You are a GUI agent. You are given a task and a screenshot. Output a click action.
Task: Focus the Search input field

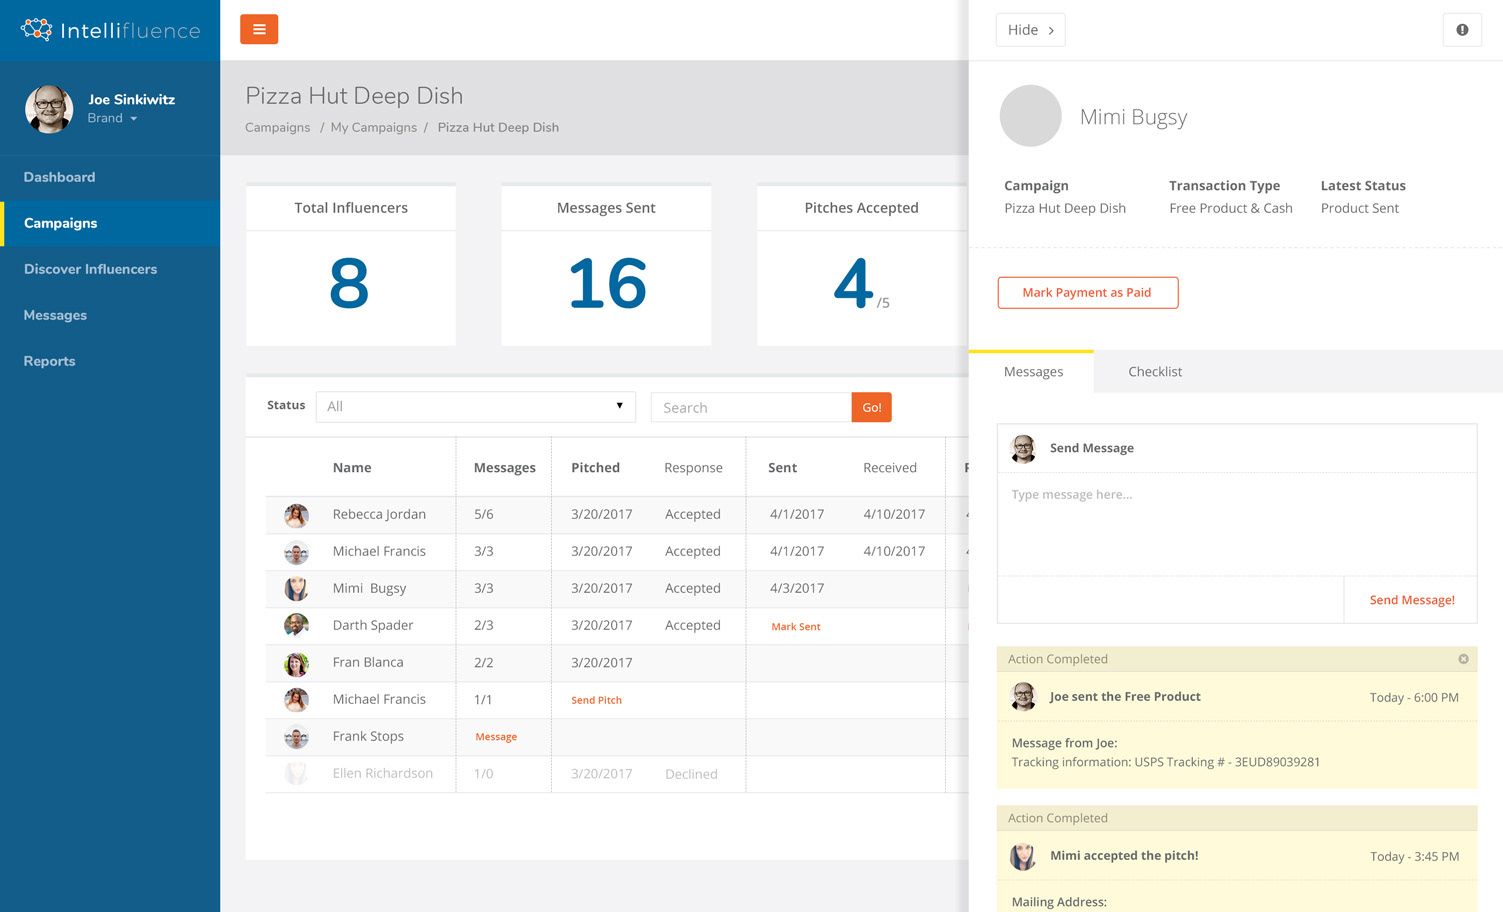[751, 407]
